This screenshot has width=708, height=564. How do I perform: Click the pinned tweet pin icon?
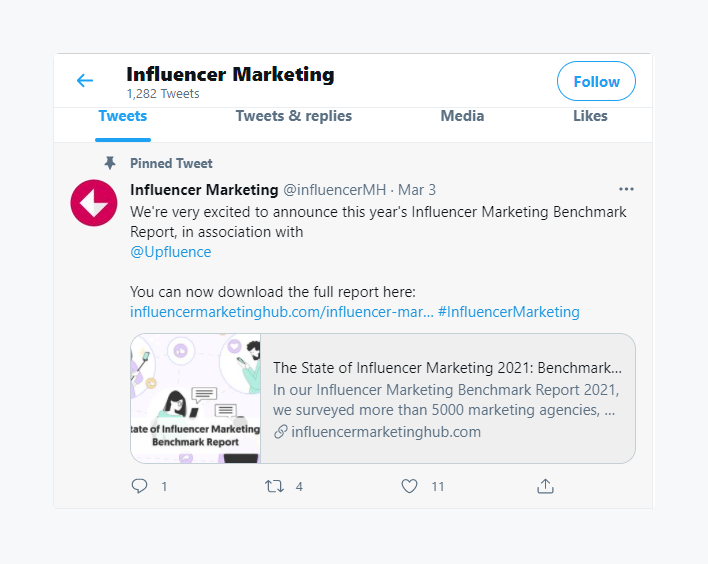coord(110,163)
